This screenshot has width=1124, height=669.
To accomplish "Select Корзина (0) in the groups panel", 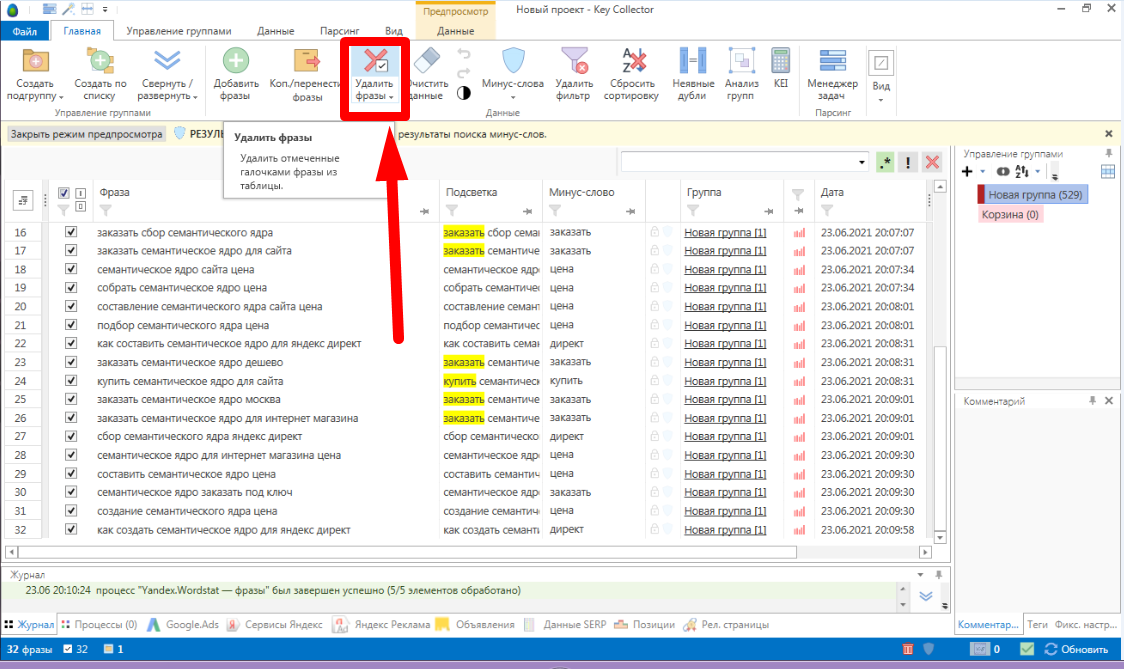I will coord(1010,214).
